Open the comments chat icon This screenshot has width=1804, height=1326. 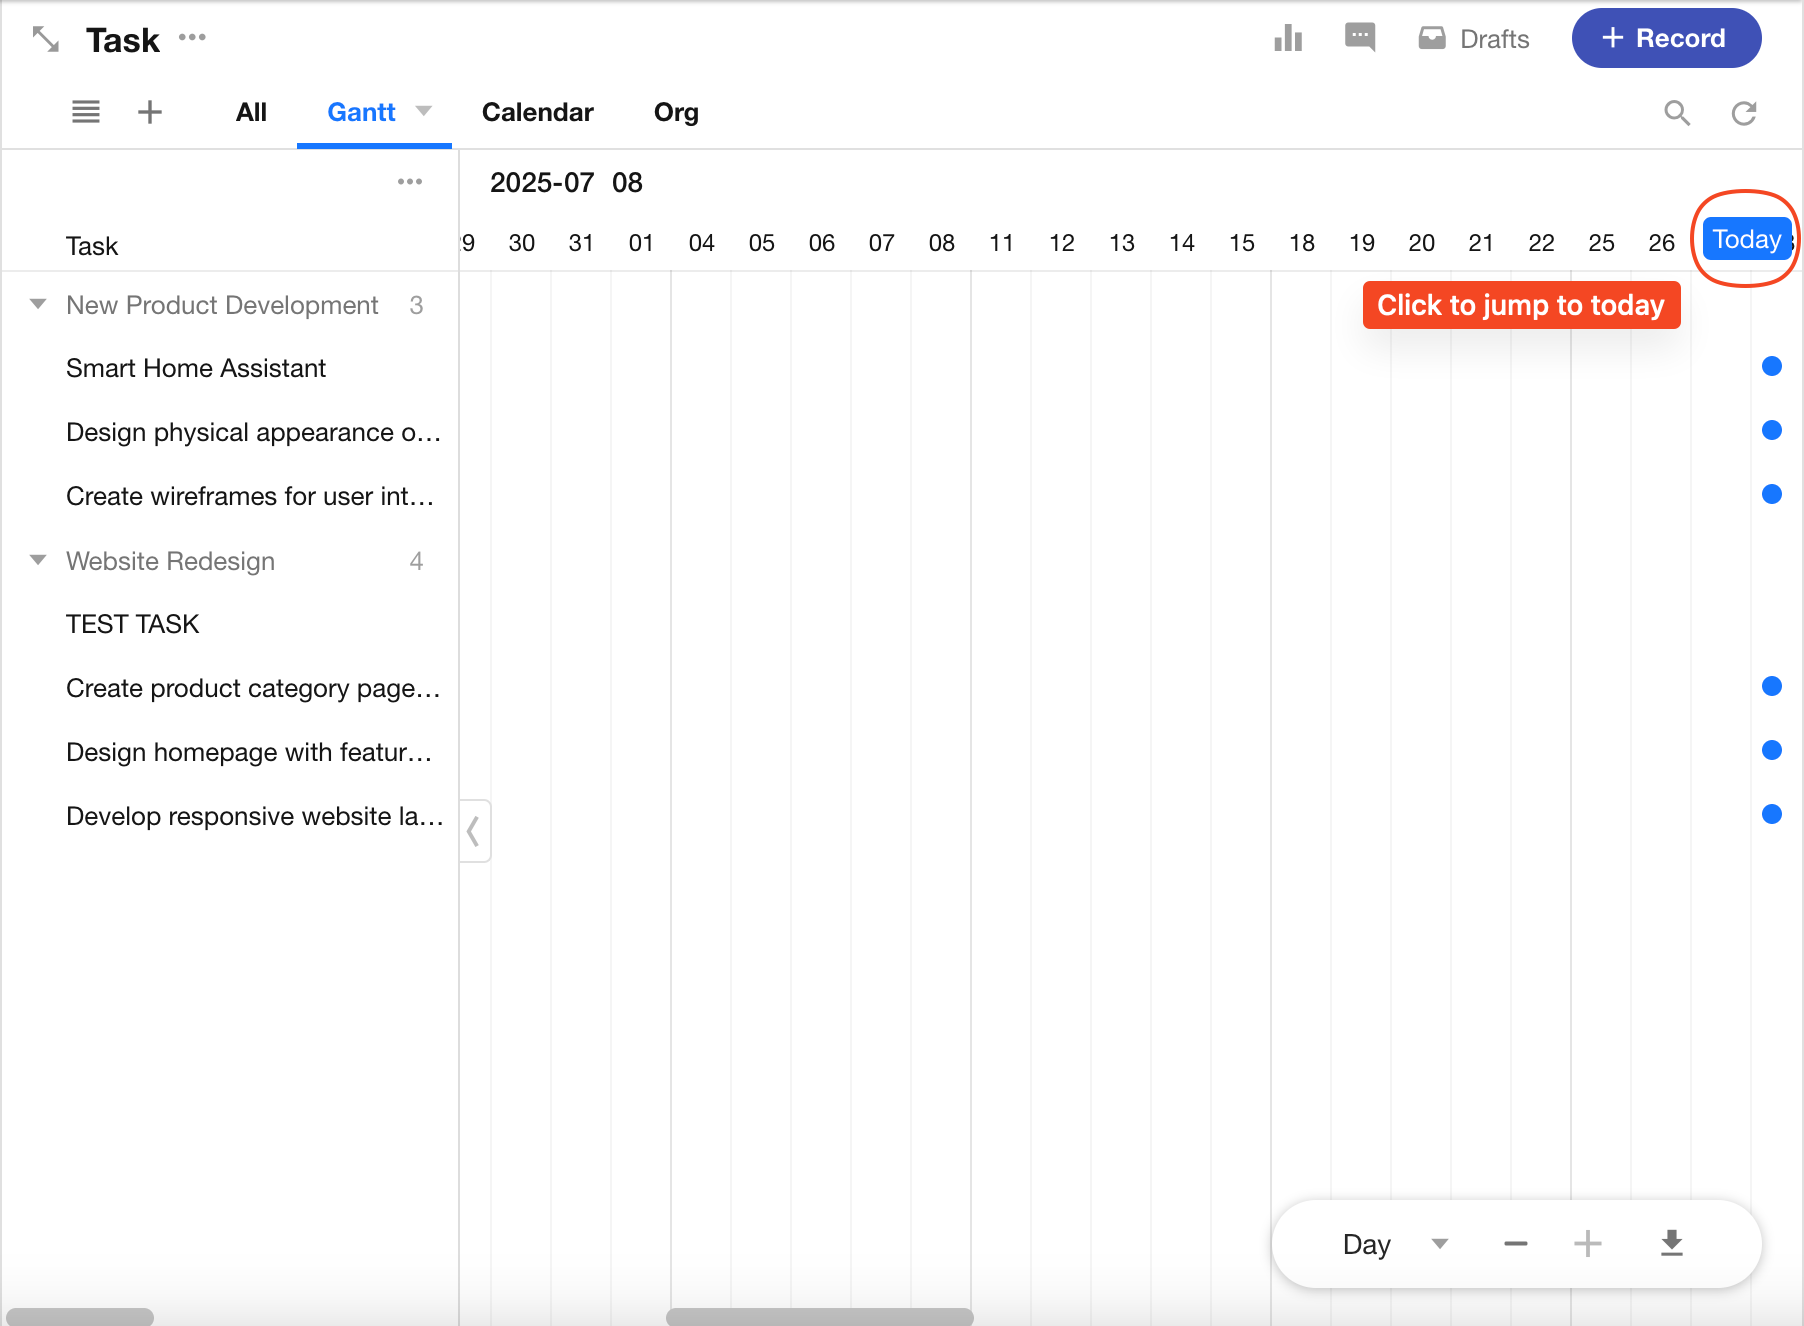(x=1360, y=38)
